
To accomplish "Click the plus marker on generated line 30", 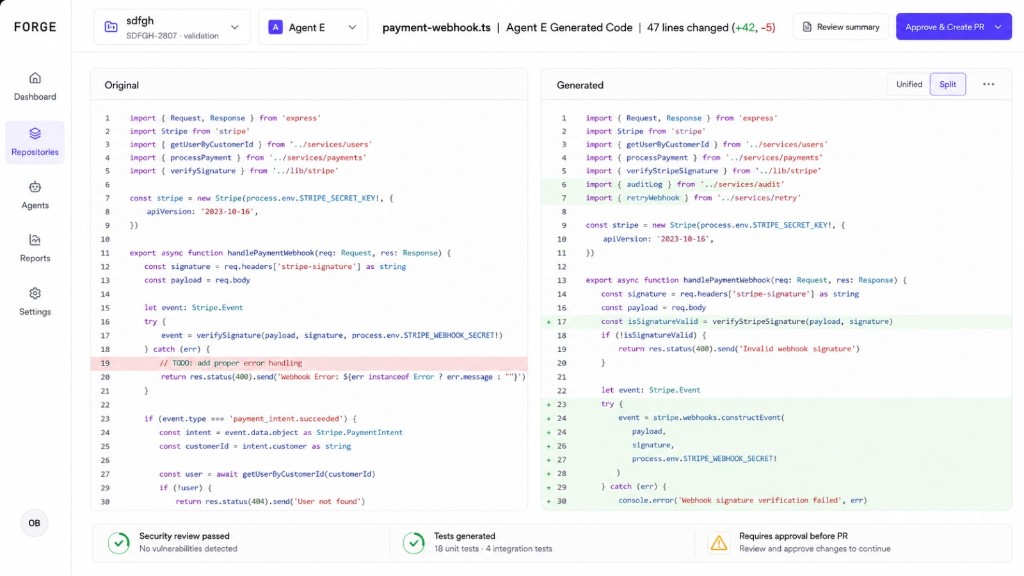I will point(549,502).
